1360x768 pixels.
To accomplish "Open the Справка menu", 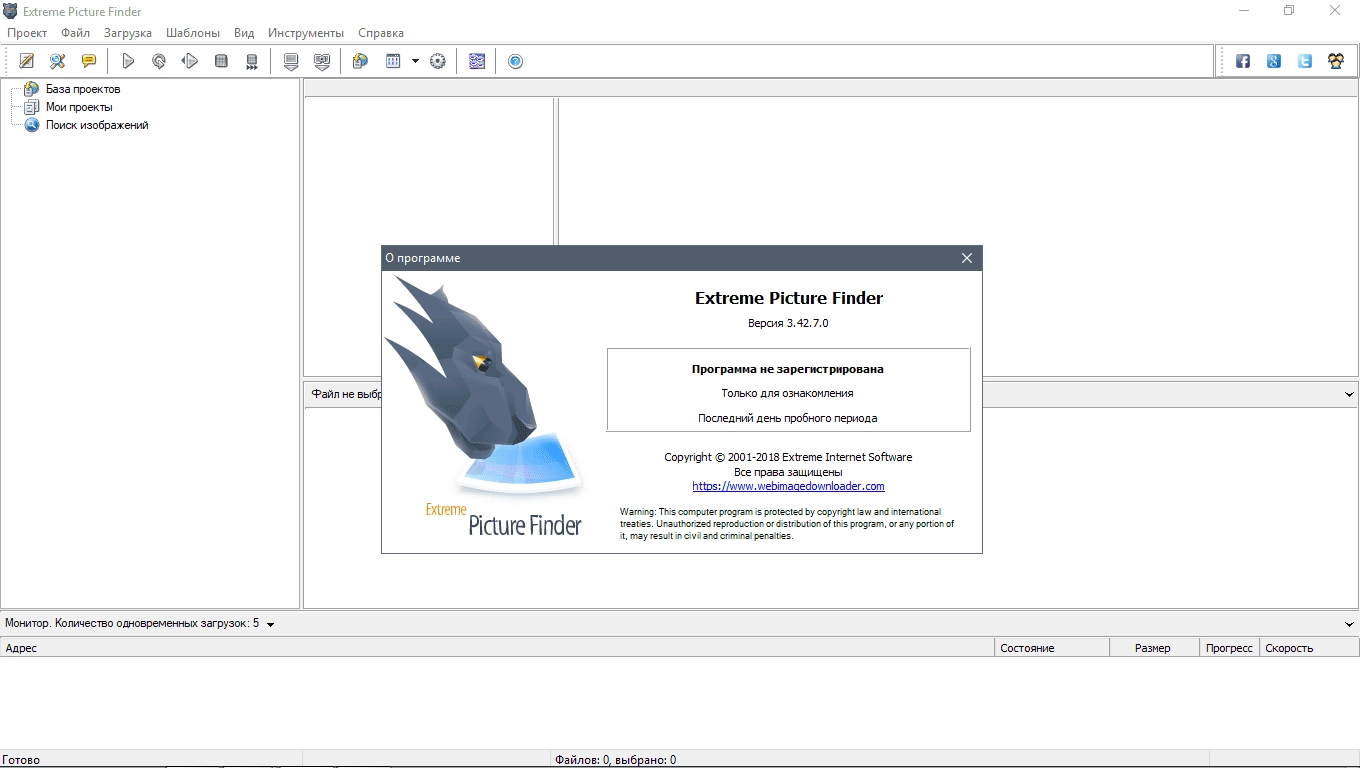I will point(381,33).
